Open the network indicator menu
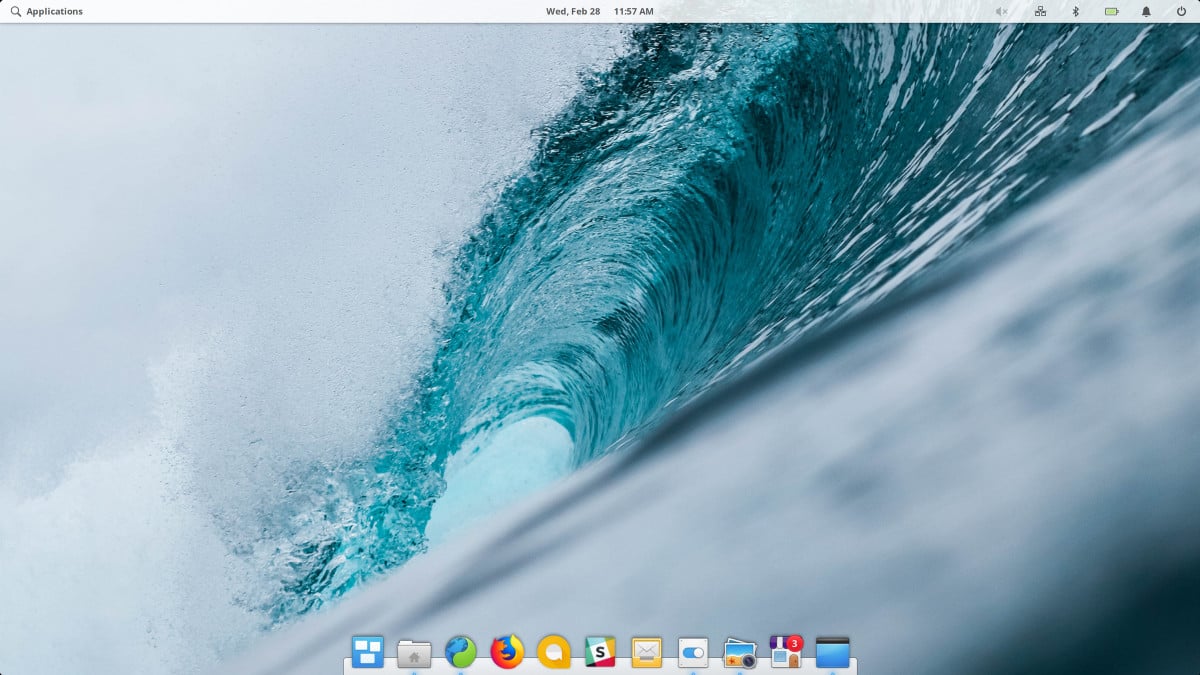The image size is (1200, 675). (1040, 11)
